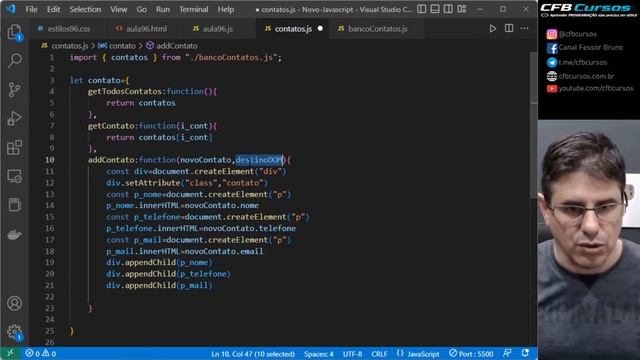This screenshot has height=360, width=640.
Task: Click the feedback icon in status bar
Action: pos(507,353)
